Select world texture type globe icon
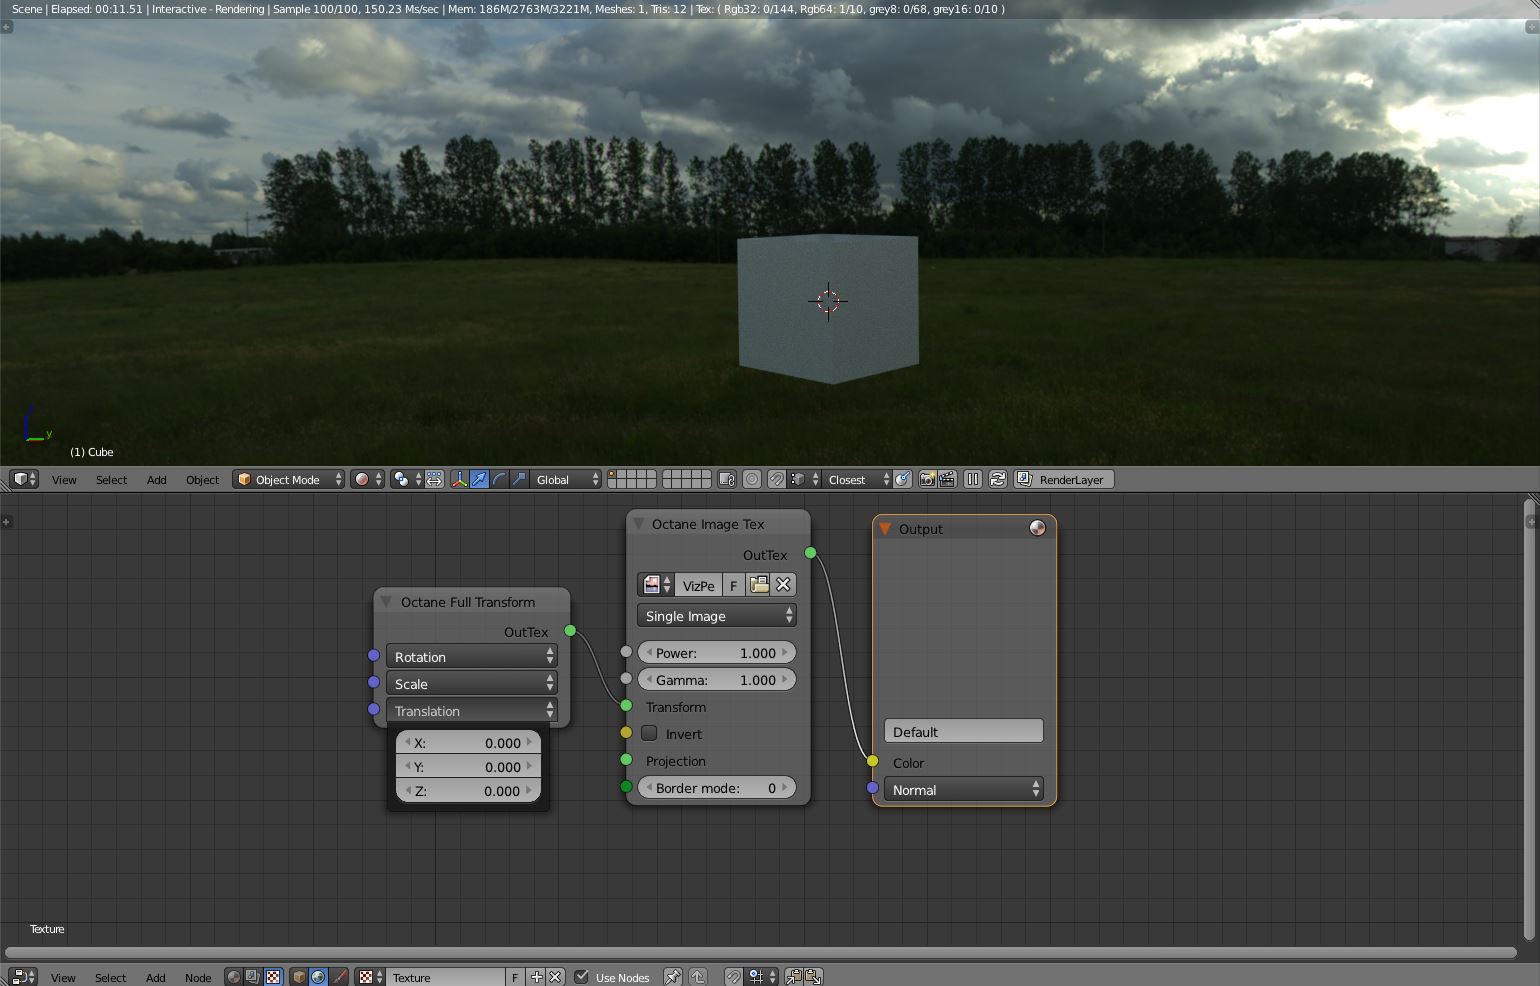Image resolution: width=1540 pixels, height=986 pixels. (318, 977)
